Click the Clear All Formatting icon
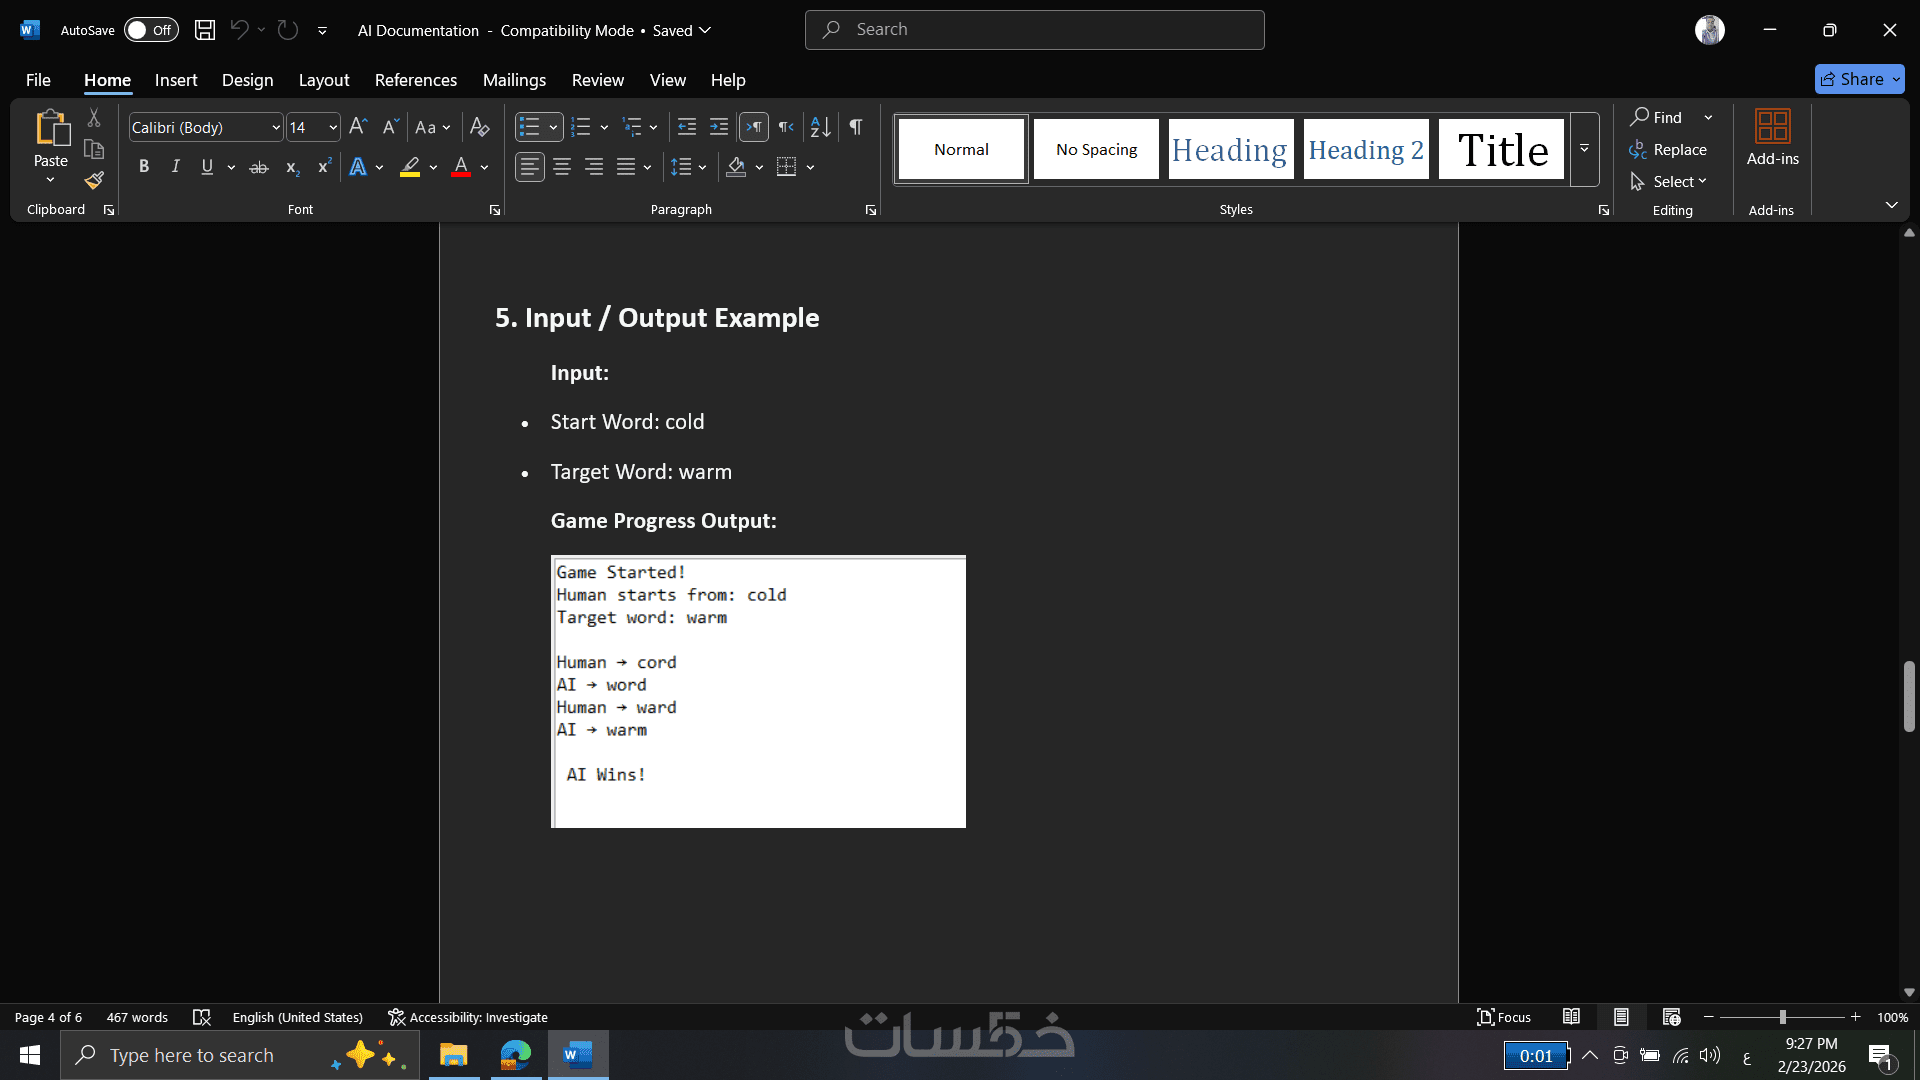 pos(480,127)
